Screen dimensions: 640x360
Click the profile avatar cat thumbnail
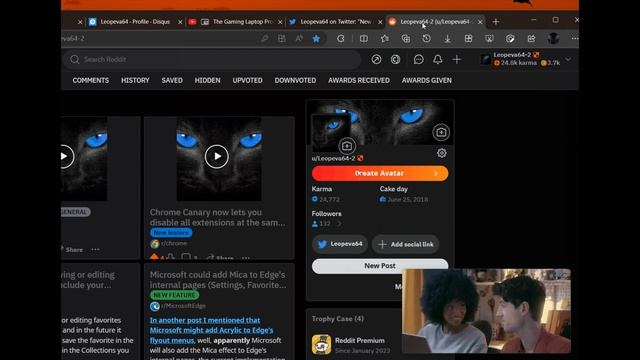(331, 133)
